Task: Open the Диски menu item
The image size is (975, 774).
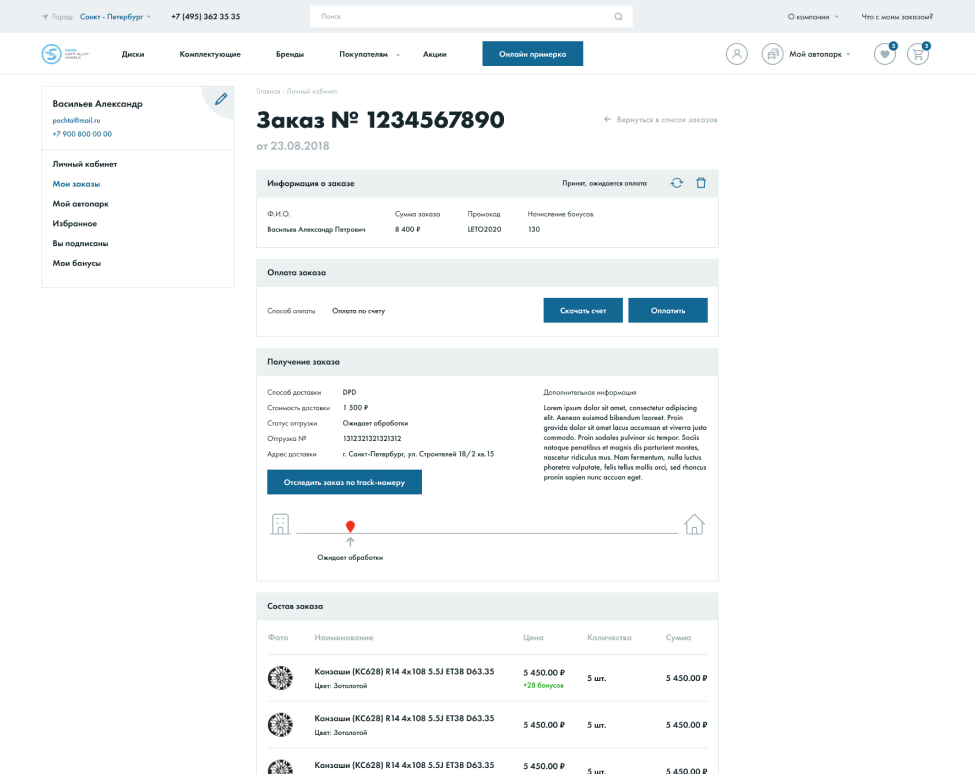Action: [x=133, y=54]
